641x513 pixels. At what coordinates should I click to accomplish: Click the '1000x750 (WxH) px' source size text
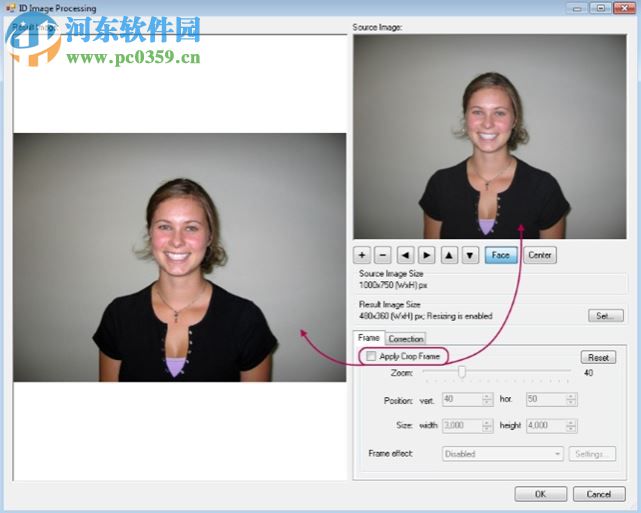pyautogui.click(x=393, y=285)
